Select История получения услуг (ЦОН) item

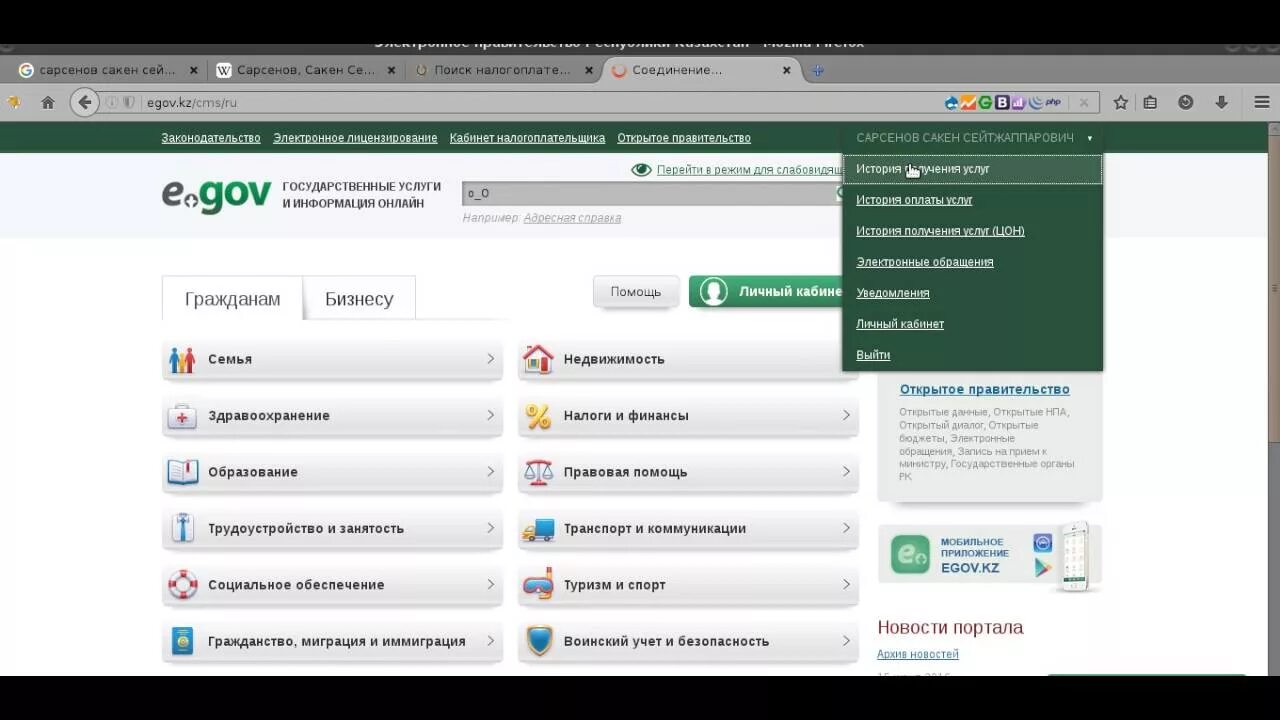[x=940, y=231]
